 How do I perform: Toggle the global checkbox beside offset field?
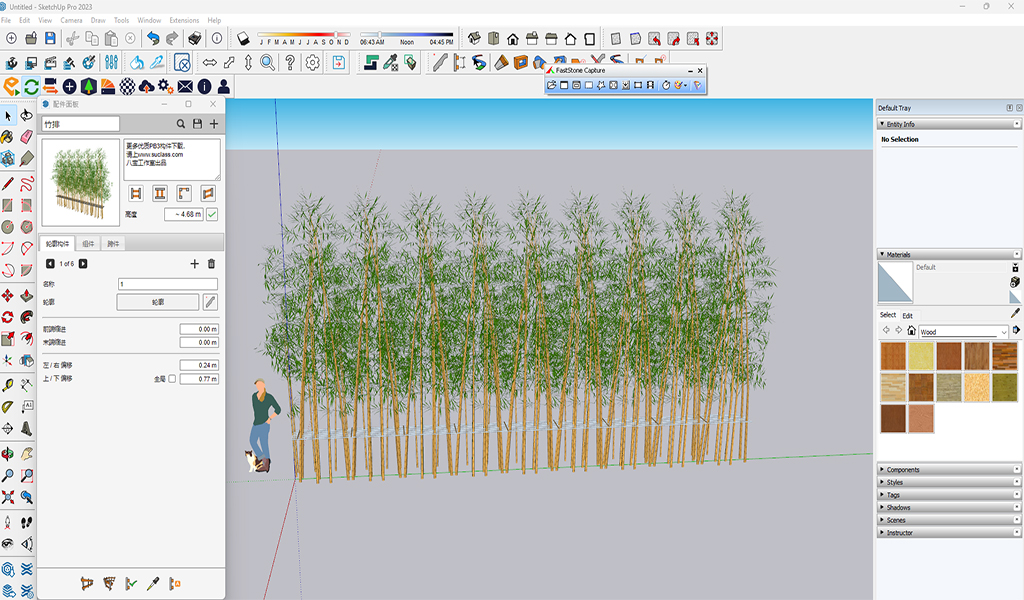[x=172, y=379]
